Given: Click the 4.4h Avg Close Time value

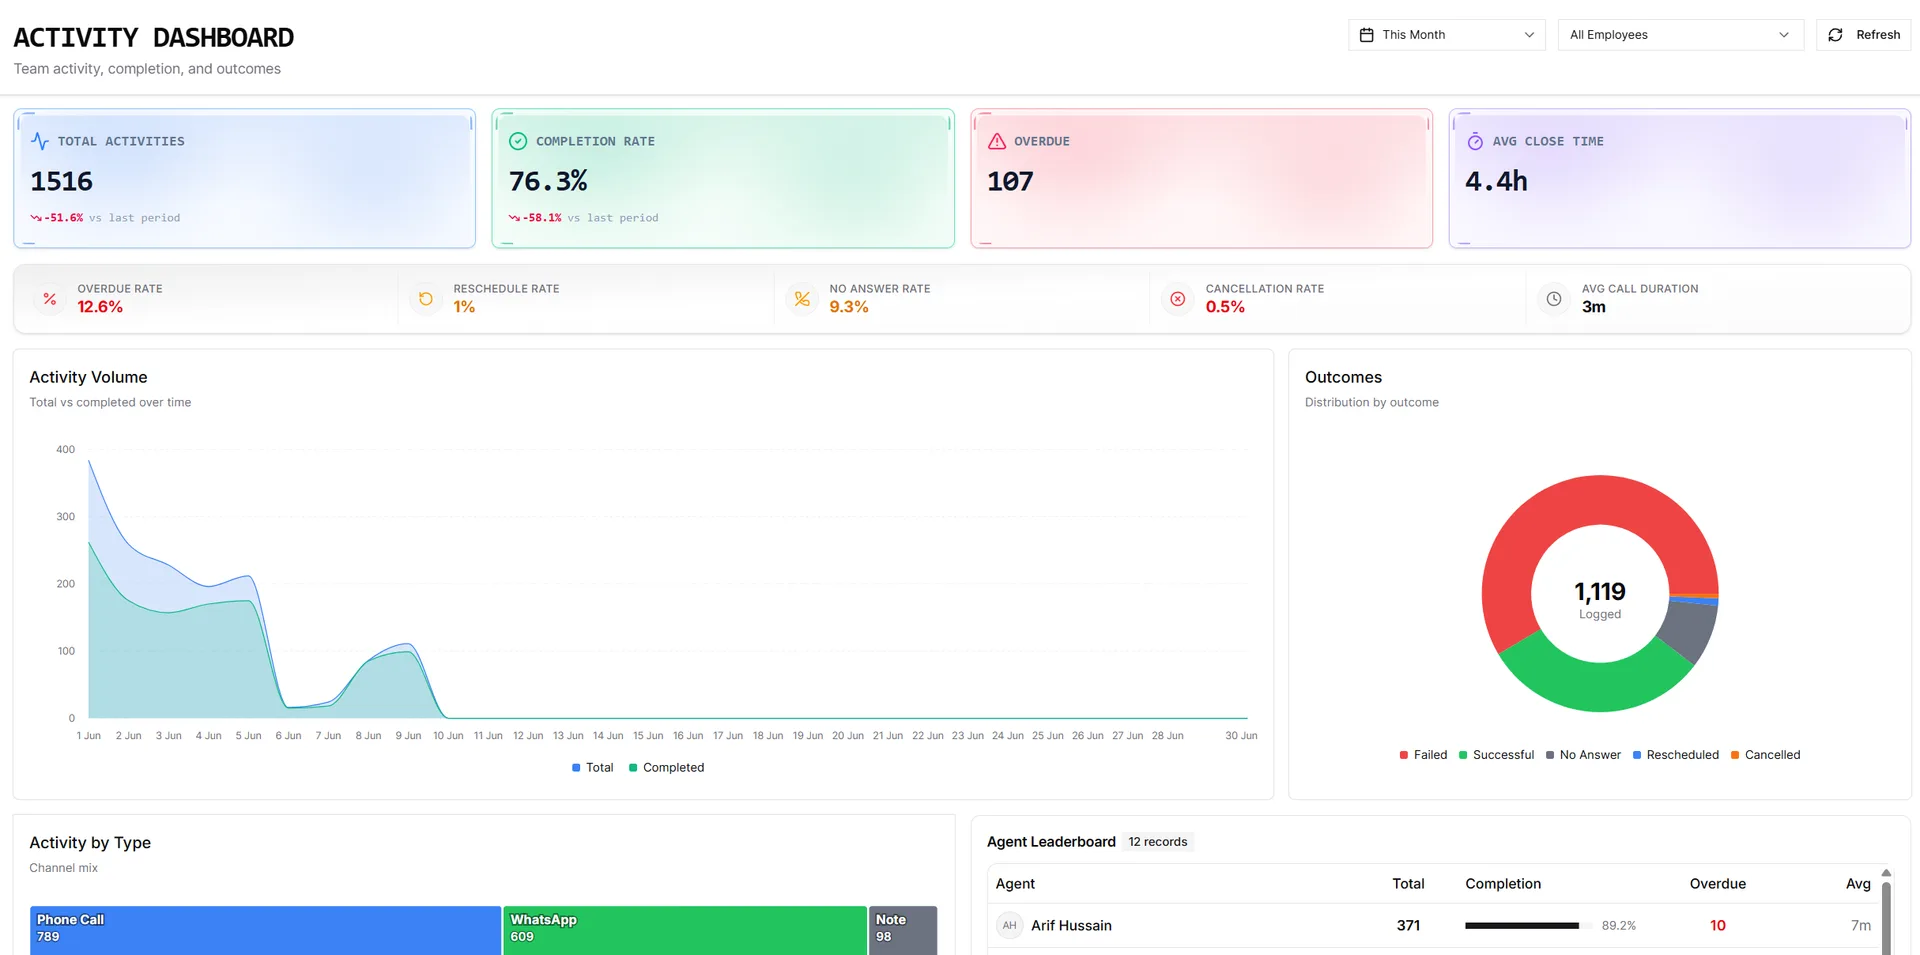Looking at the screenshot, I should (x=1496, y=181).
